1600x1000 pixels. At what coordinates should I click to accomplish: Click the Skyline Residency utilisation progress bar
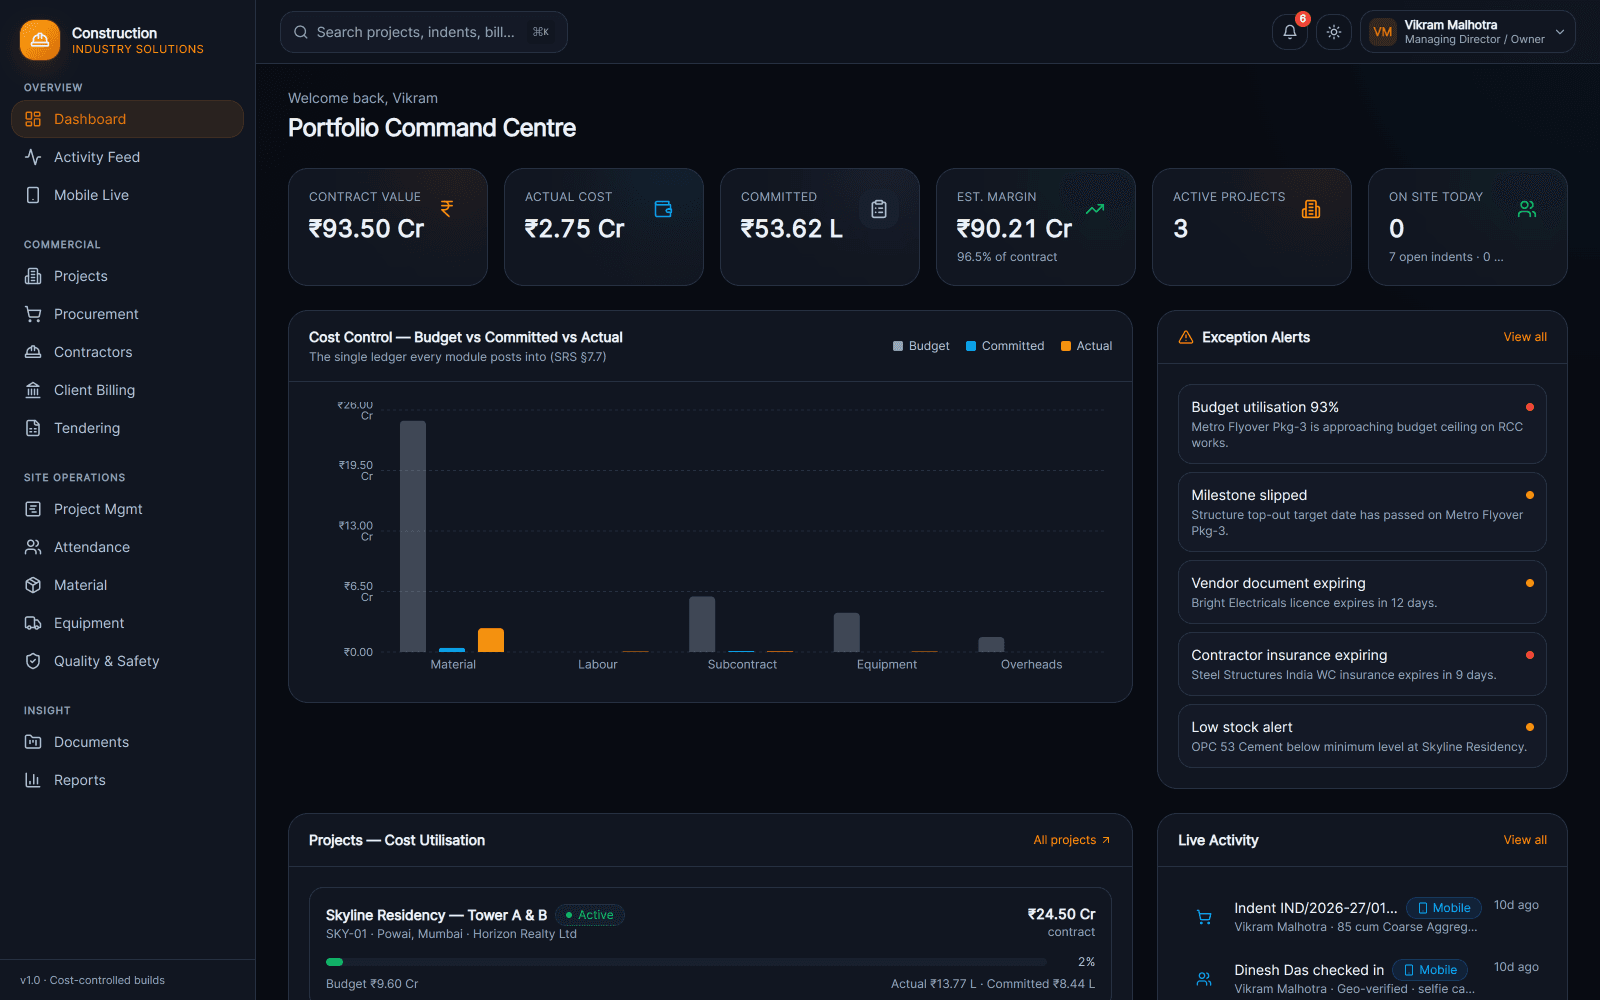686,962
